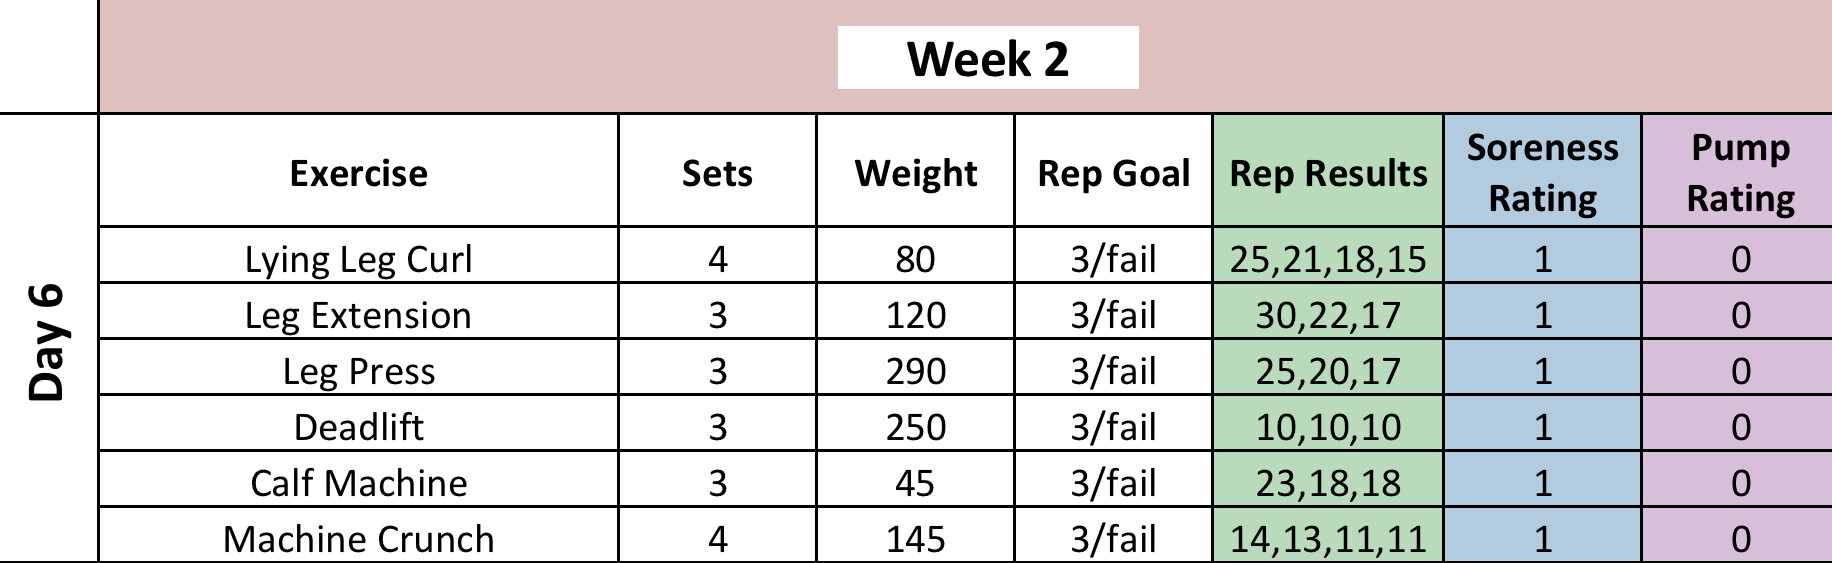Click the Exercise column header
Screen dimensions: 1832x563
pyautogui.click(x=358, y=173)
